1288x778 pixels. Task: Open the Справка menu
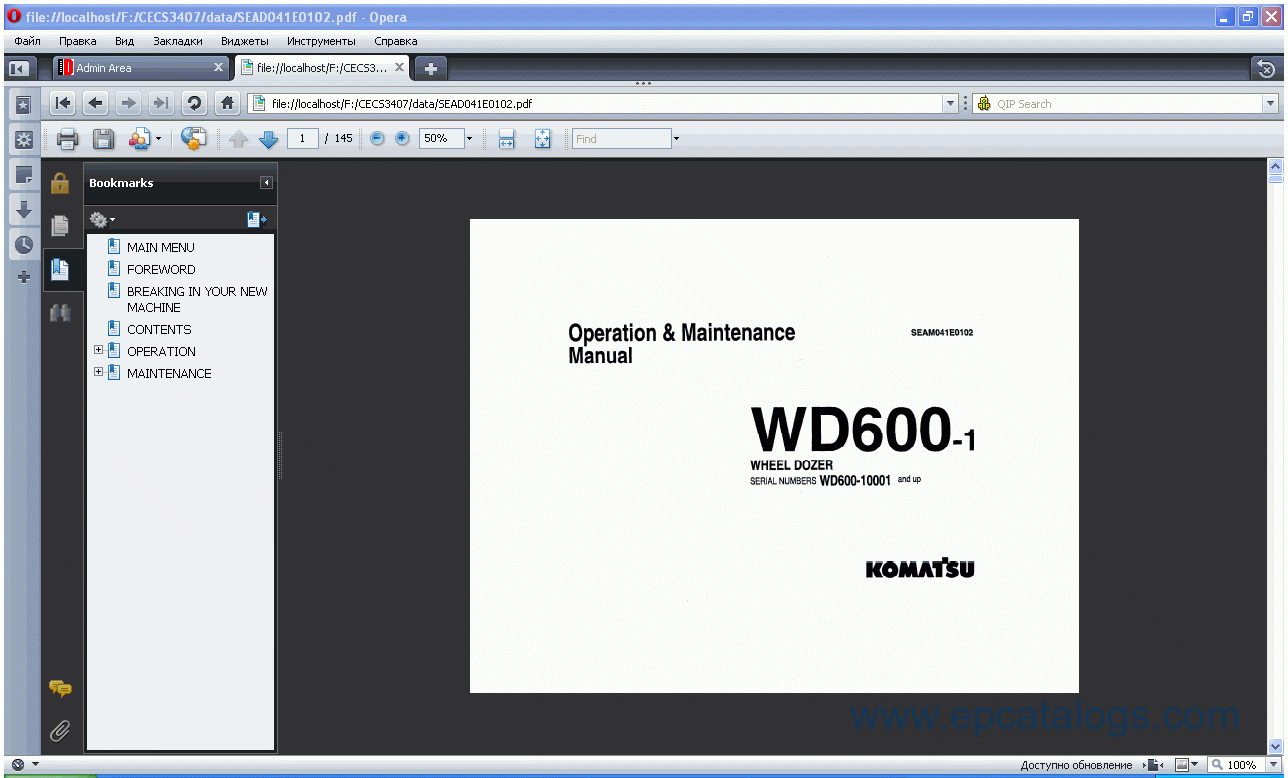pyautogui.click(x=396, y=41)
